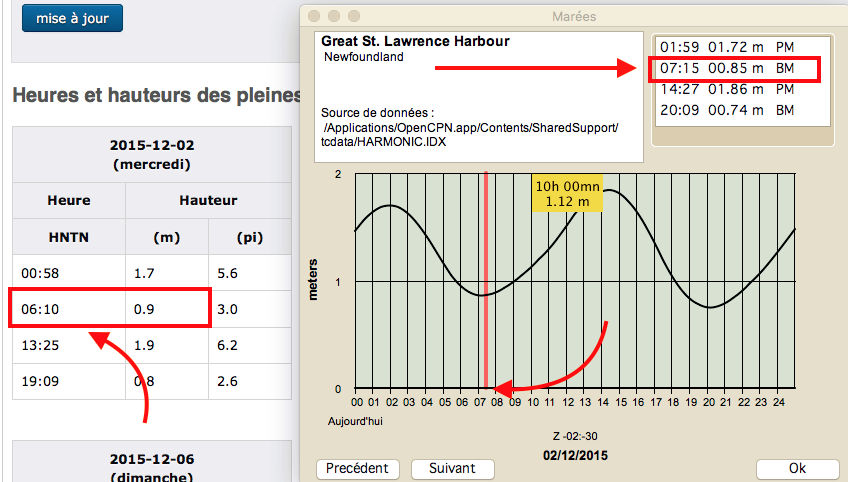Close the Marées window
The image size is (848, 482).
314,17
